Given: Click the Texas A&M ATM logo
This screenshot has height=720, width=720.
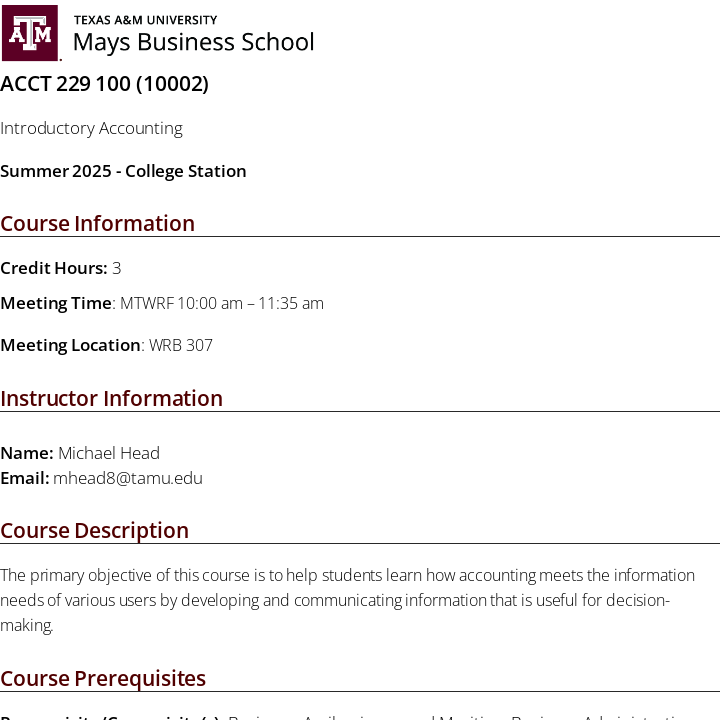Looking at the screenshot, I should 30,33.
